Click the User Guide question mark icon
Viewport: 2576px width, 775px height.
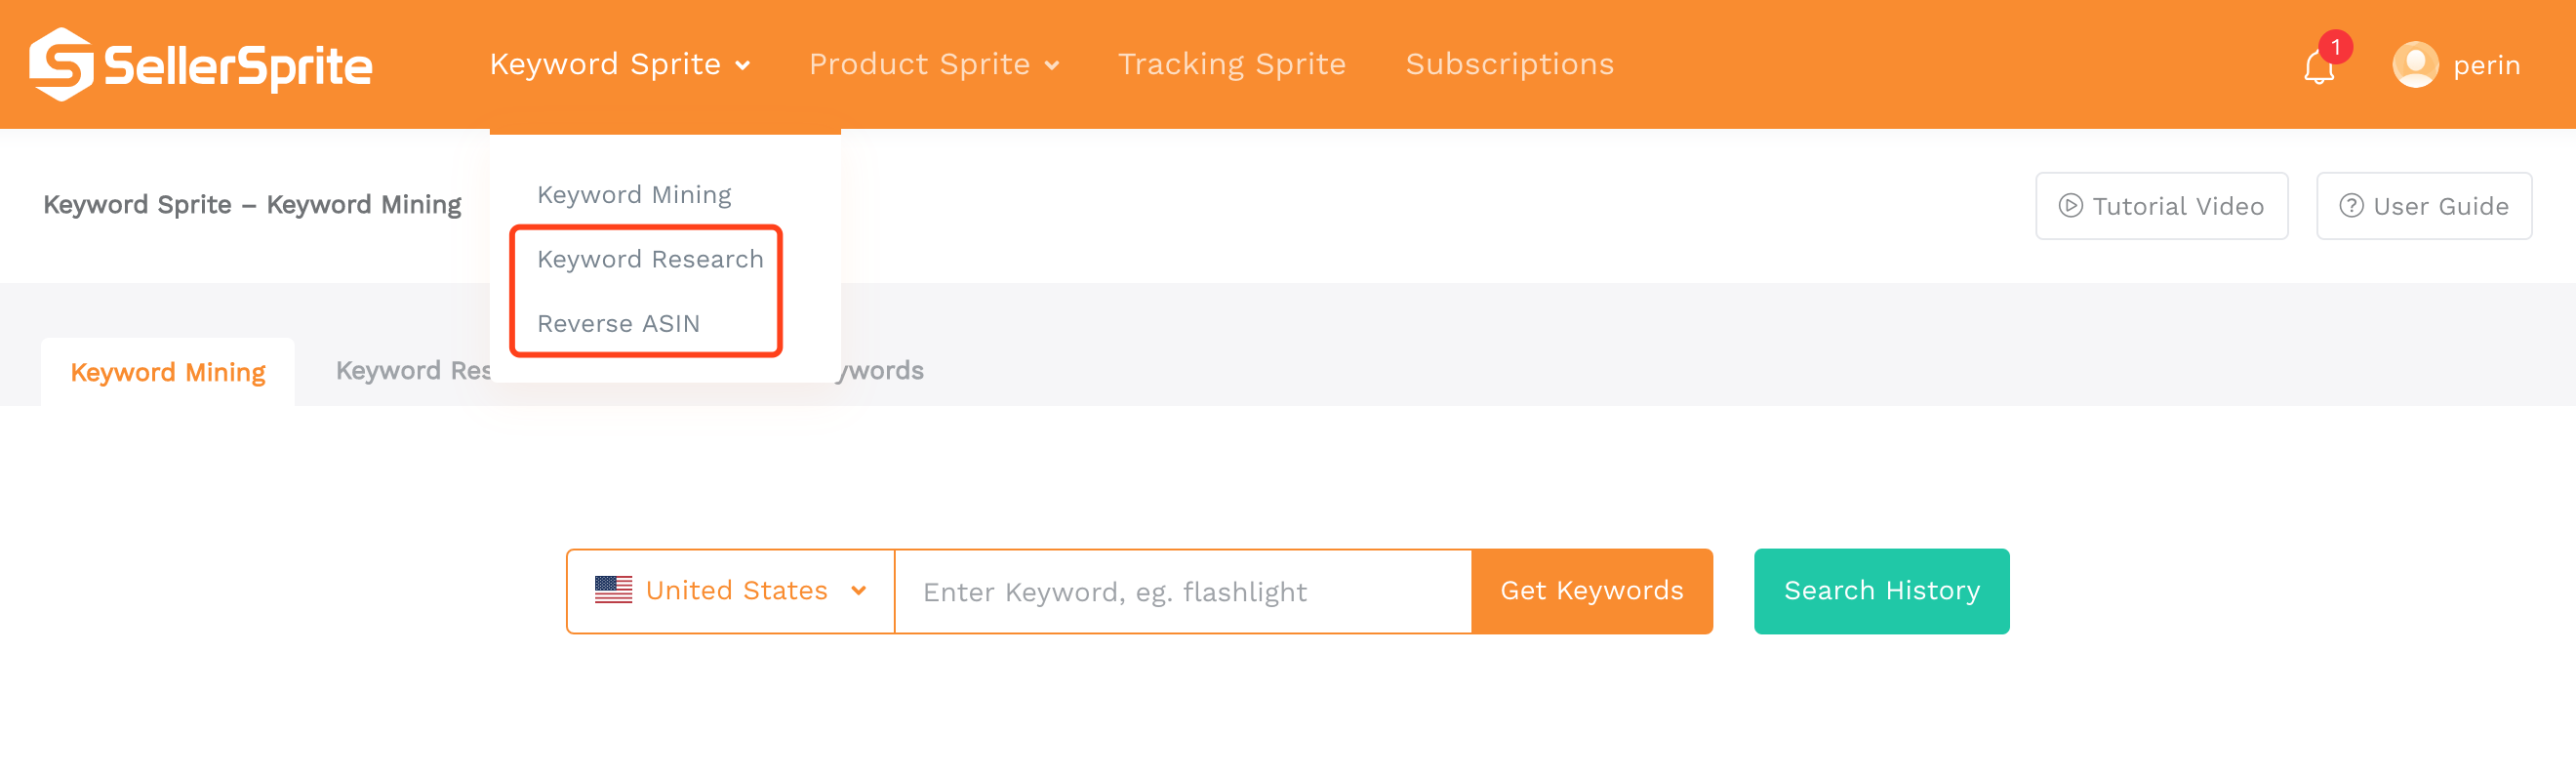click(x=2351, y=206)
